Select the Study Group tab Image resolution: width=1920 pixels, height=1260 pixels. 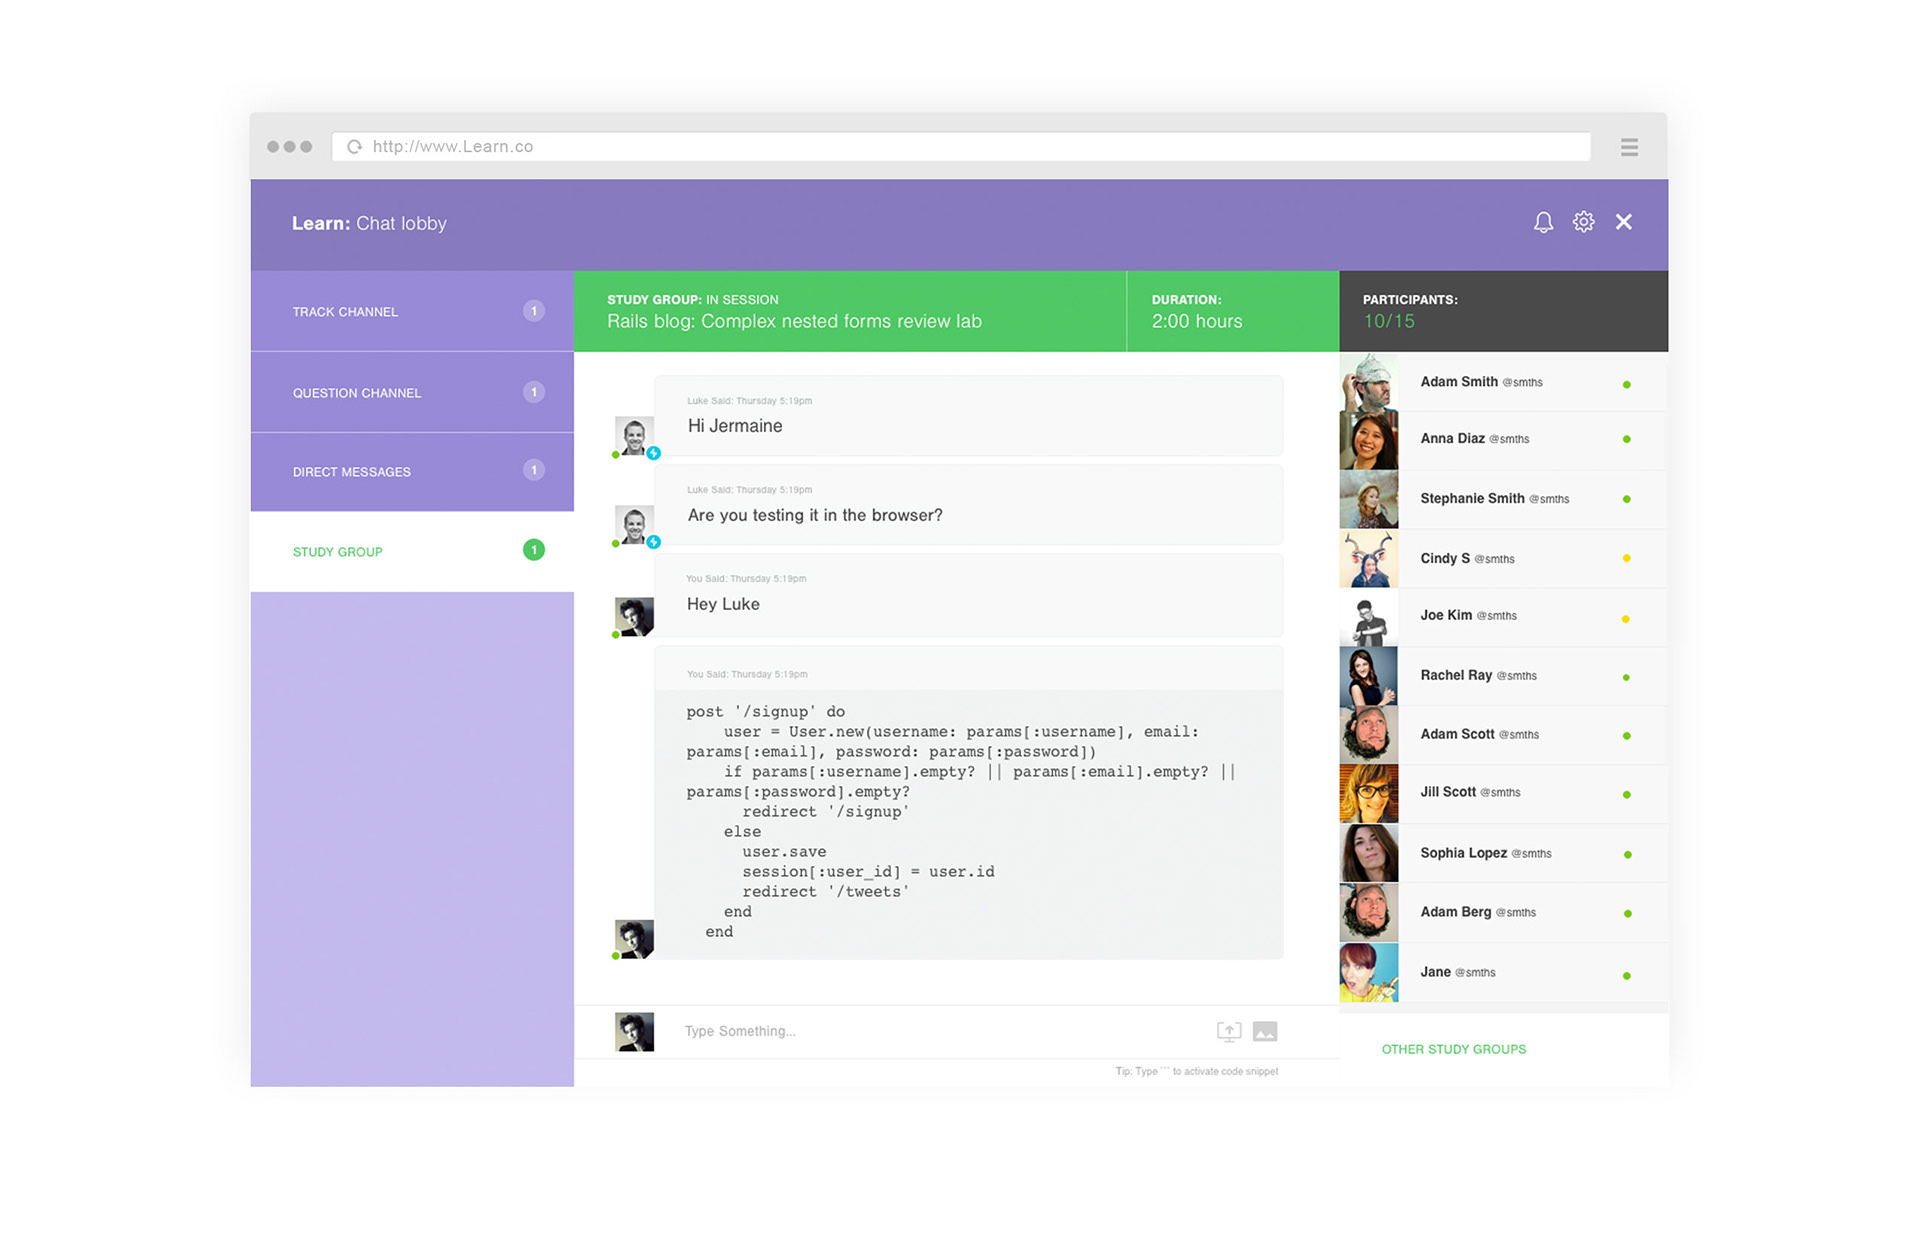[x=412, y=551]
